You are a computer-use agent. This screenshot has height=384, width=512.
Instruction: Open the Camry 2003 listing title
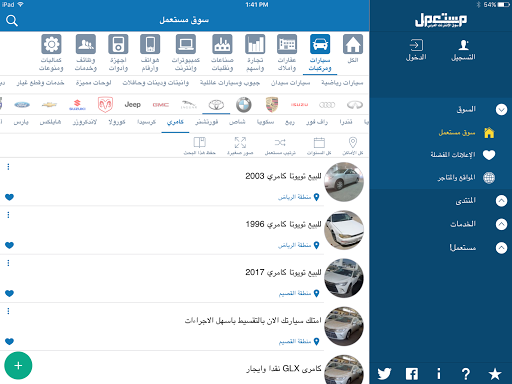point(283,176)
